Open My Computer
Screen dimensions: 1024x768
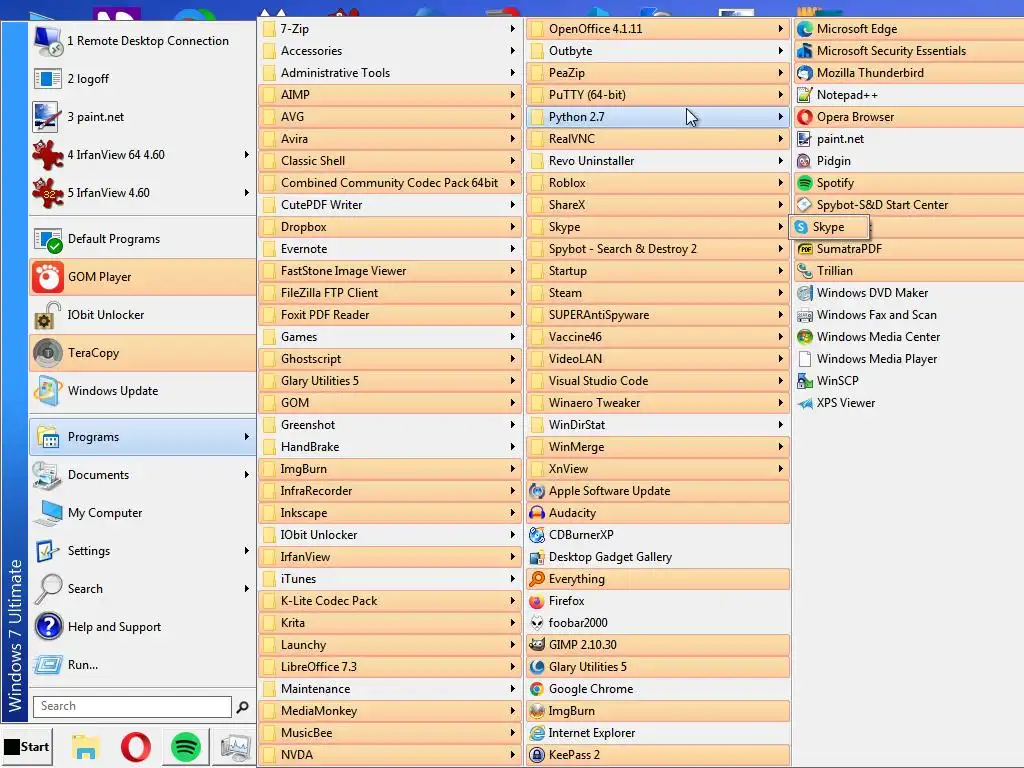142,513
